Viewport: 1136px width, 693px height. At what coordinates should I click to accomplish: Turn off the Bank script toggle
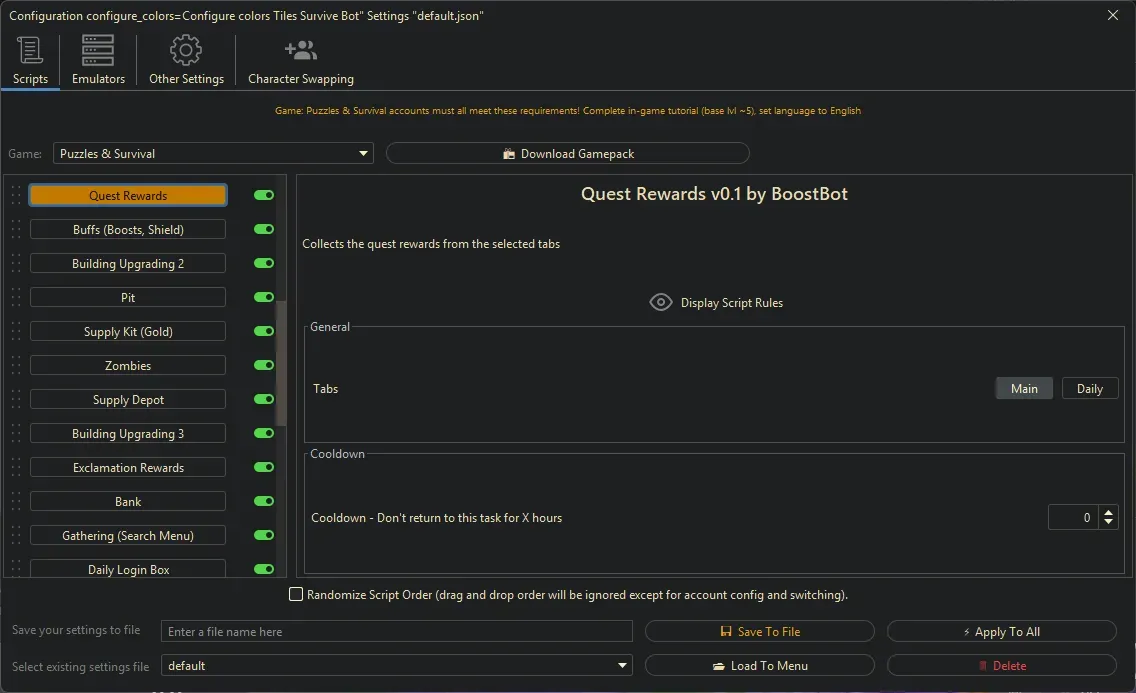click(x=263, y=501)
